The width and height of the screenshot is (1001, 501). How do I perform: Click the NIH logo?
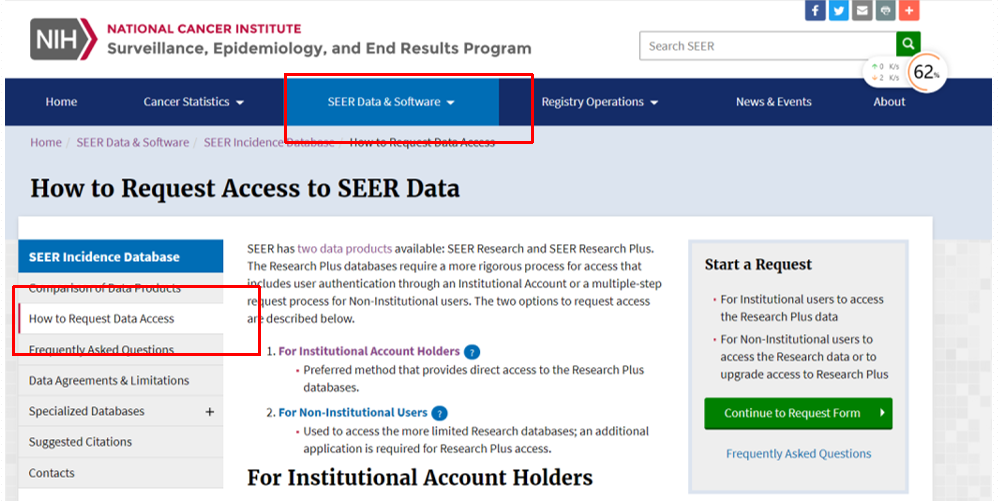[64, 39]
